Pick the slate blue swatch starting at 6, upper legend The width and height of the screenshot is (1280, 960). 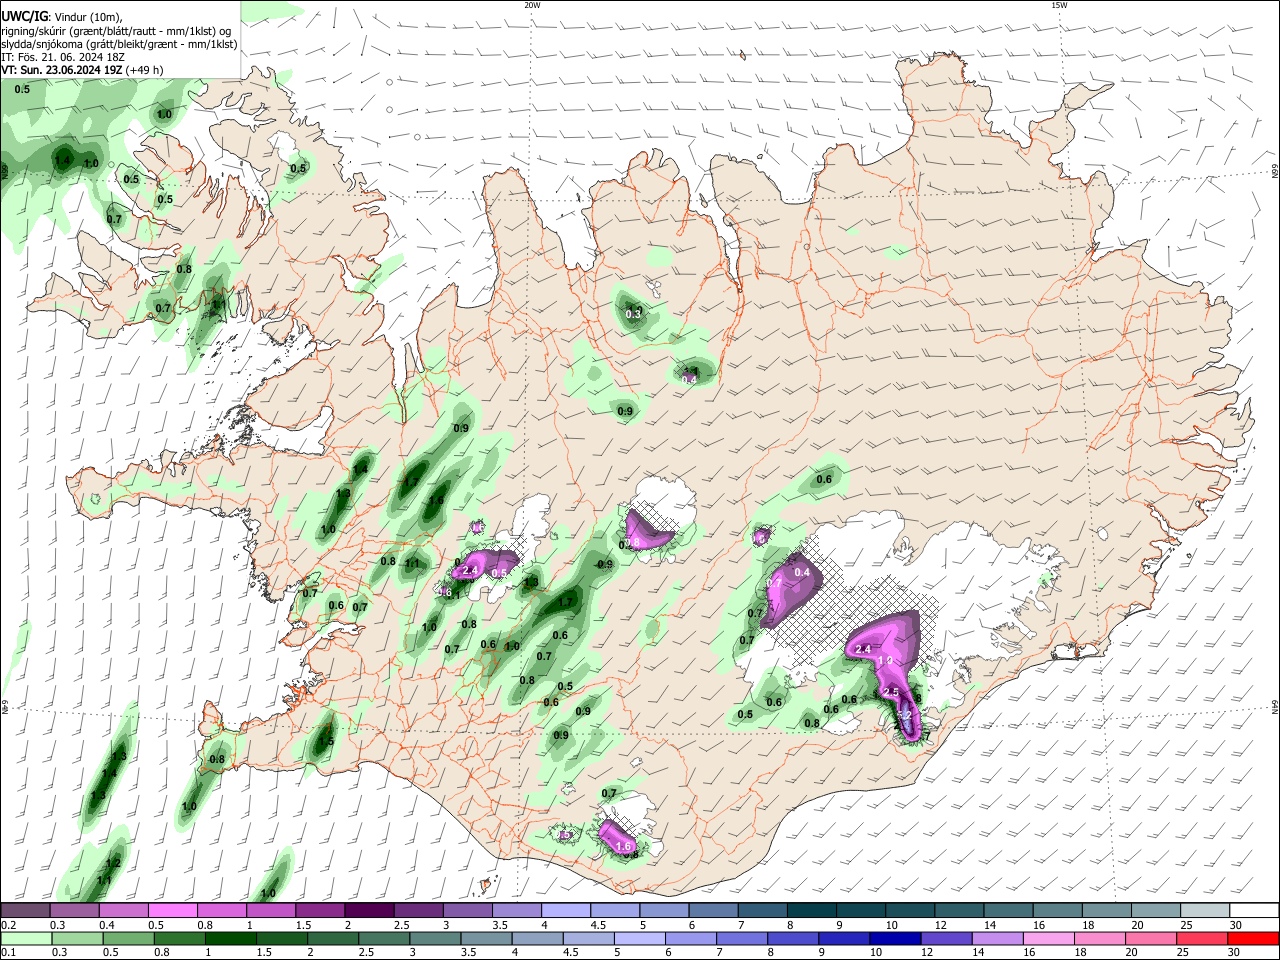point(711,911)
